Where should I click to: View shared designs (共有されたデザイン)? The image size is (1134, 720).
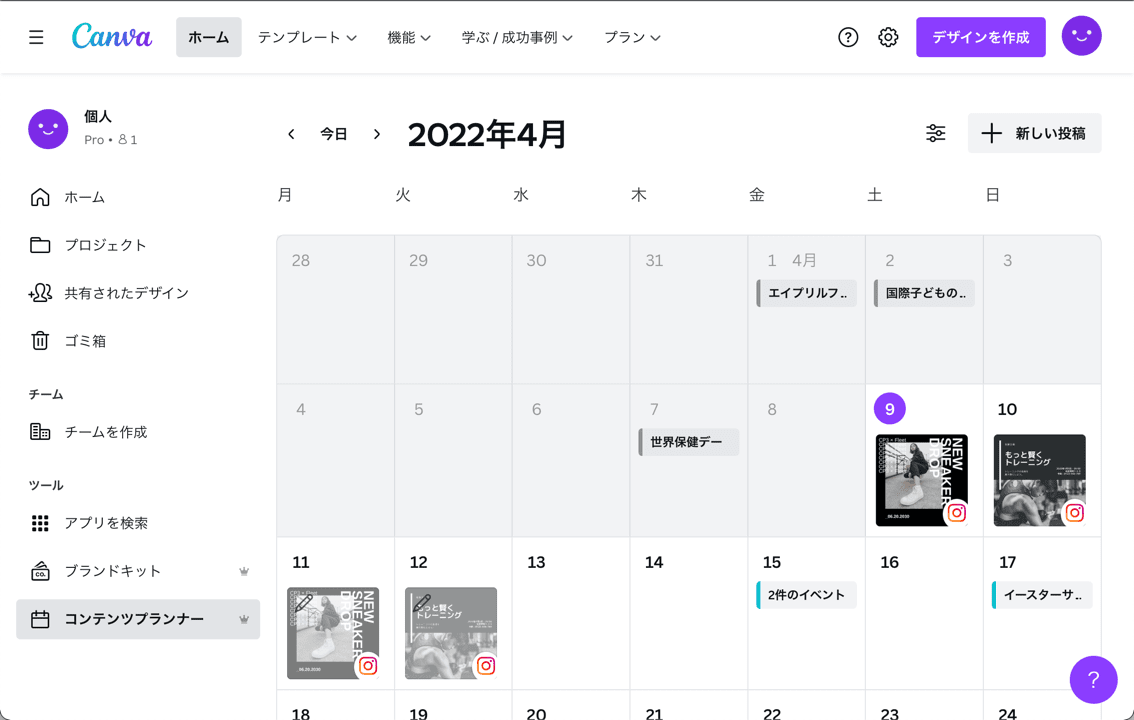click(115, 292)
